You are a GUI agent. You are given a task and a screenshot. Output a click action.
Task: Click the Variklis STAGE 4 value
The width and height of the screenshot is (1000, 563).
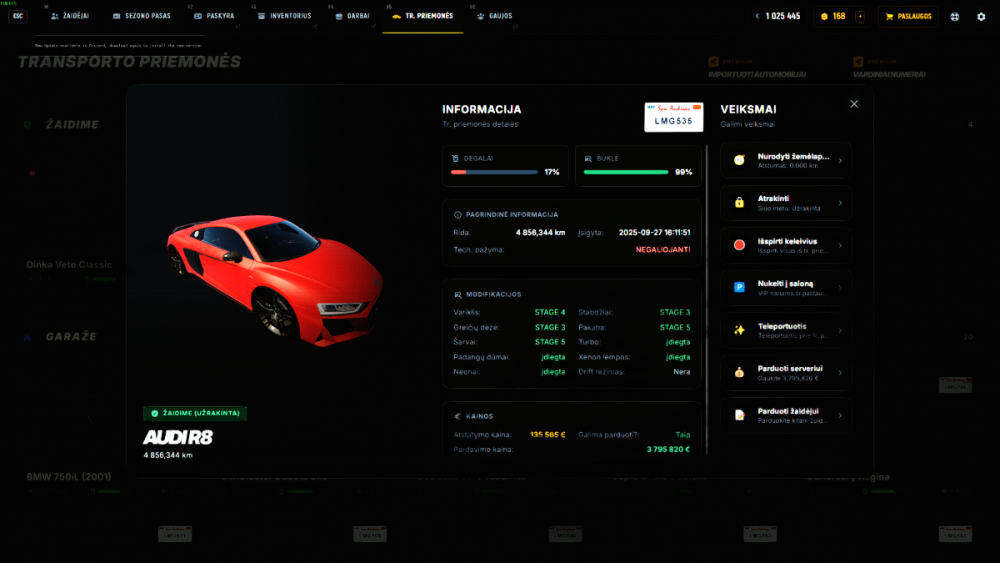click(x=550, y=312)
